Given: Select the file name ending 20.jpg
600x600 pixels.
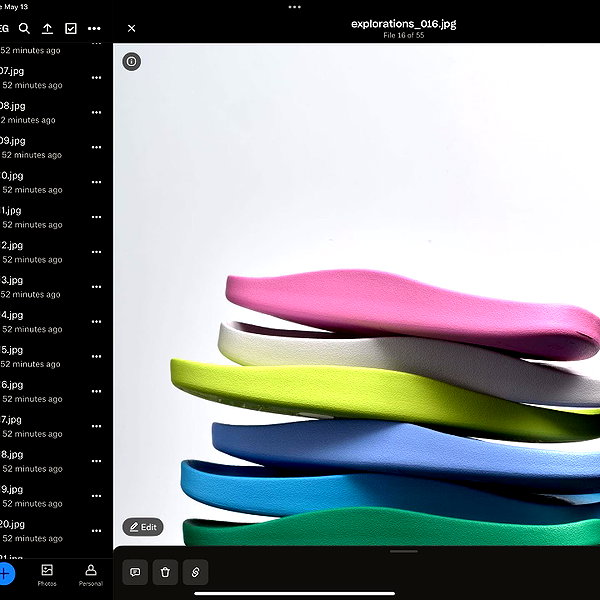Looking at the screenshot, I should click(12, 524).
